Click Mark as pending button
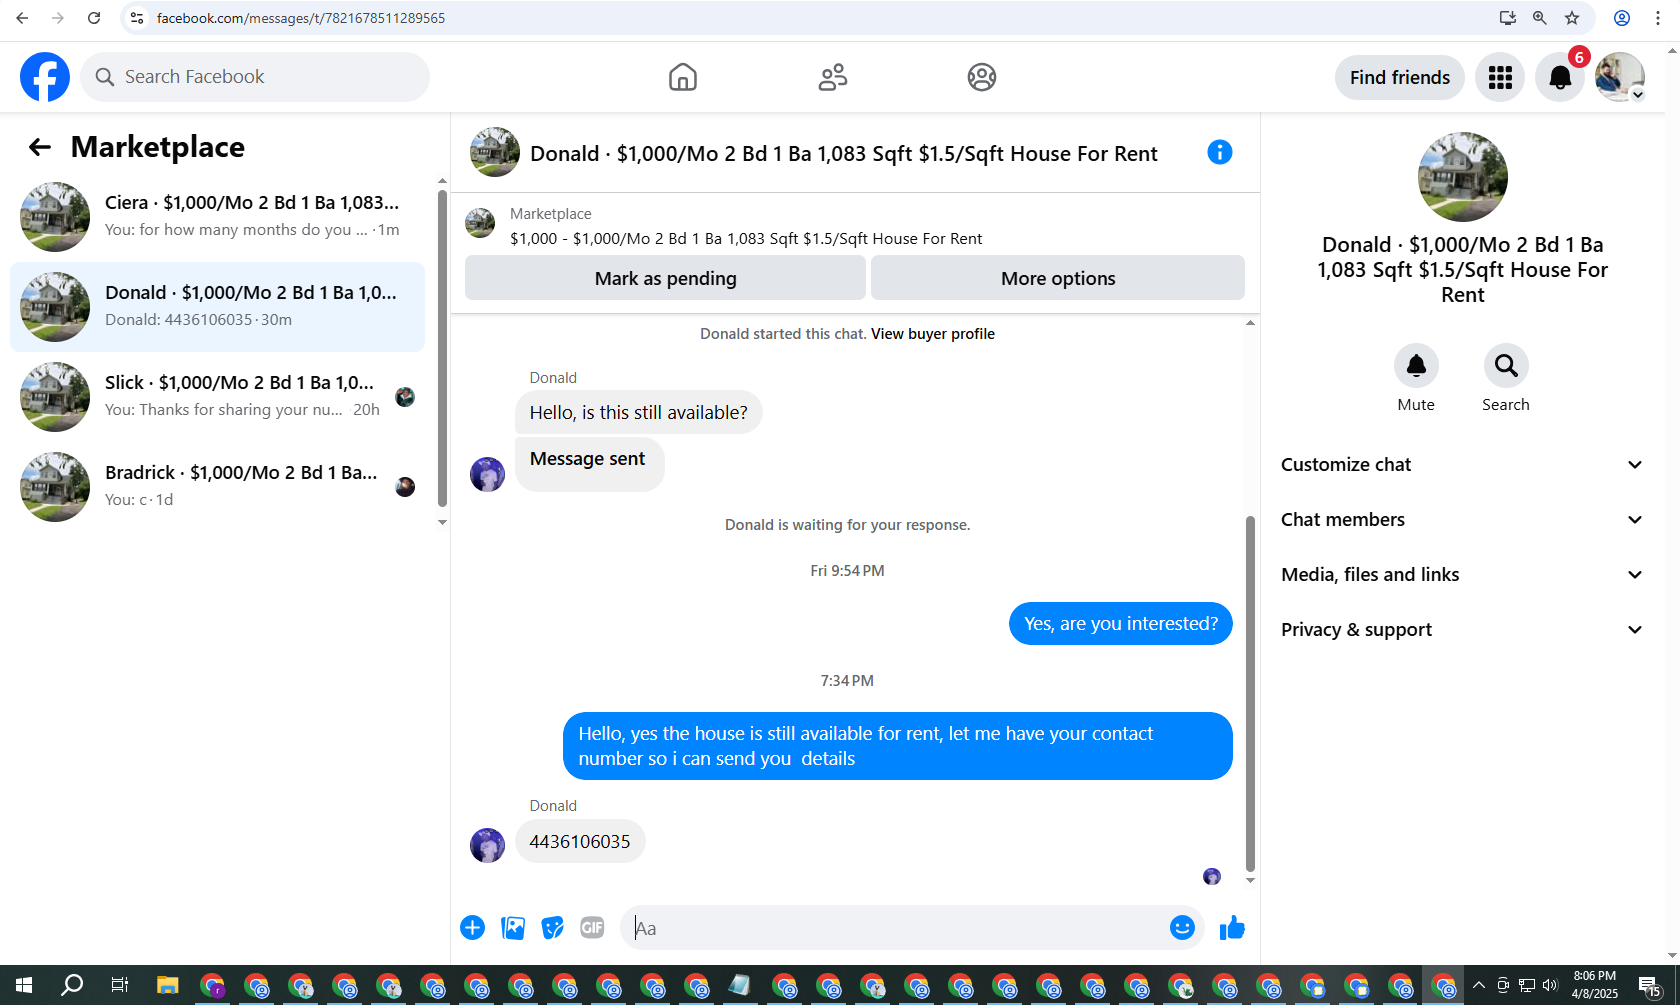This screenshot has height=1005, width=1680. [x=665, y=278]
